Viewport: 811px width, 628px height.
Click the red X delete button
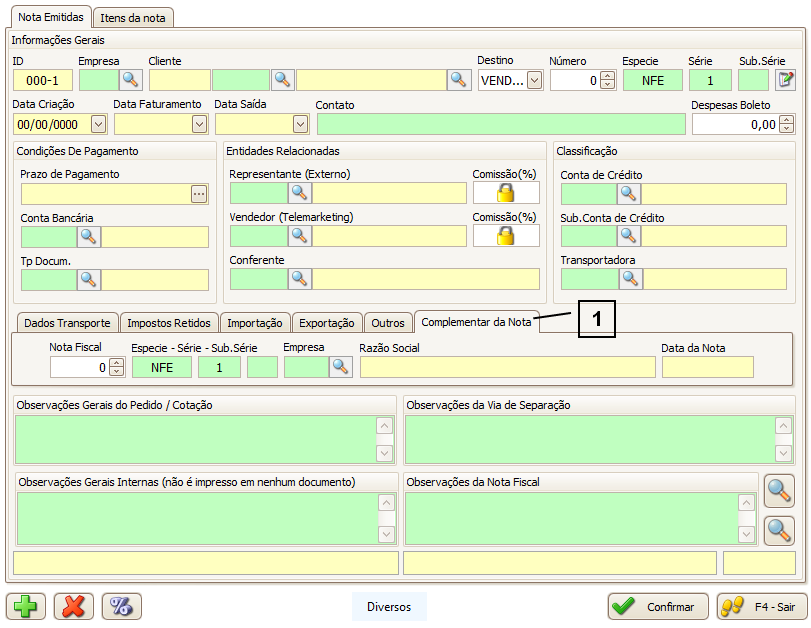coord(73,606)
